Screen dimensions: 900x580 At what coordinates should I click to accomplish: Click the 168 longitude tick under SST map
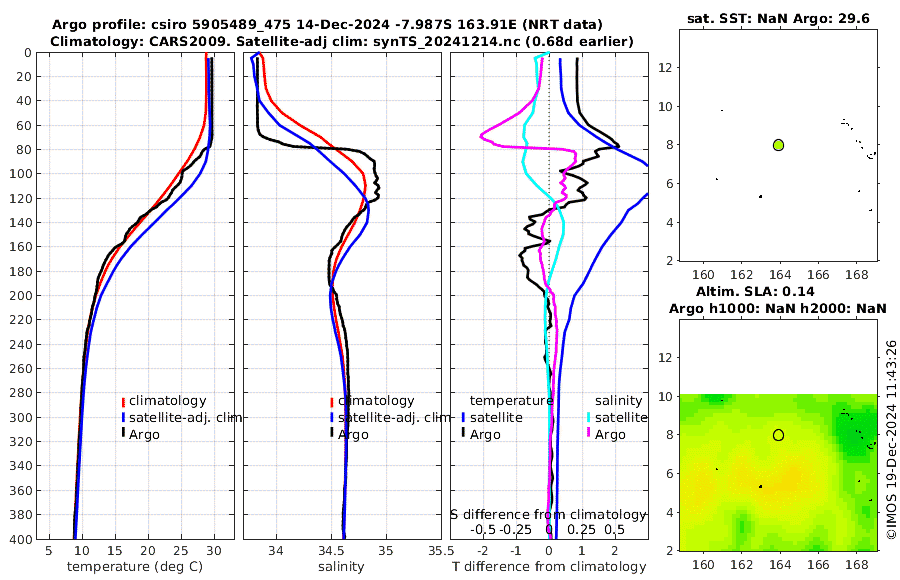pos(856,274)
